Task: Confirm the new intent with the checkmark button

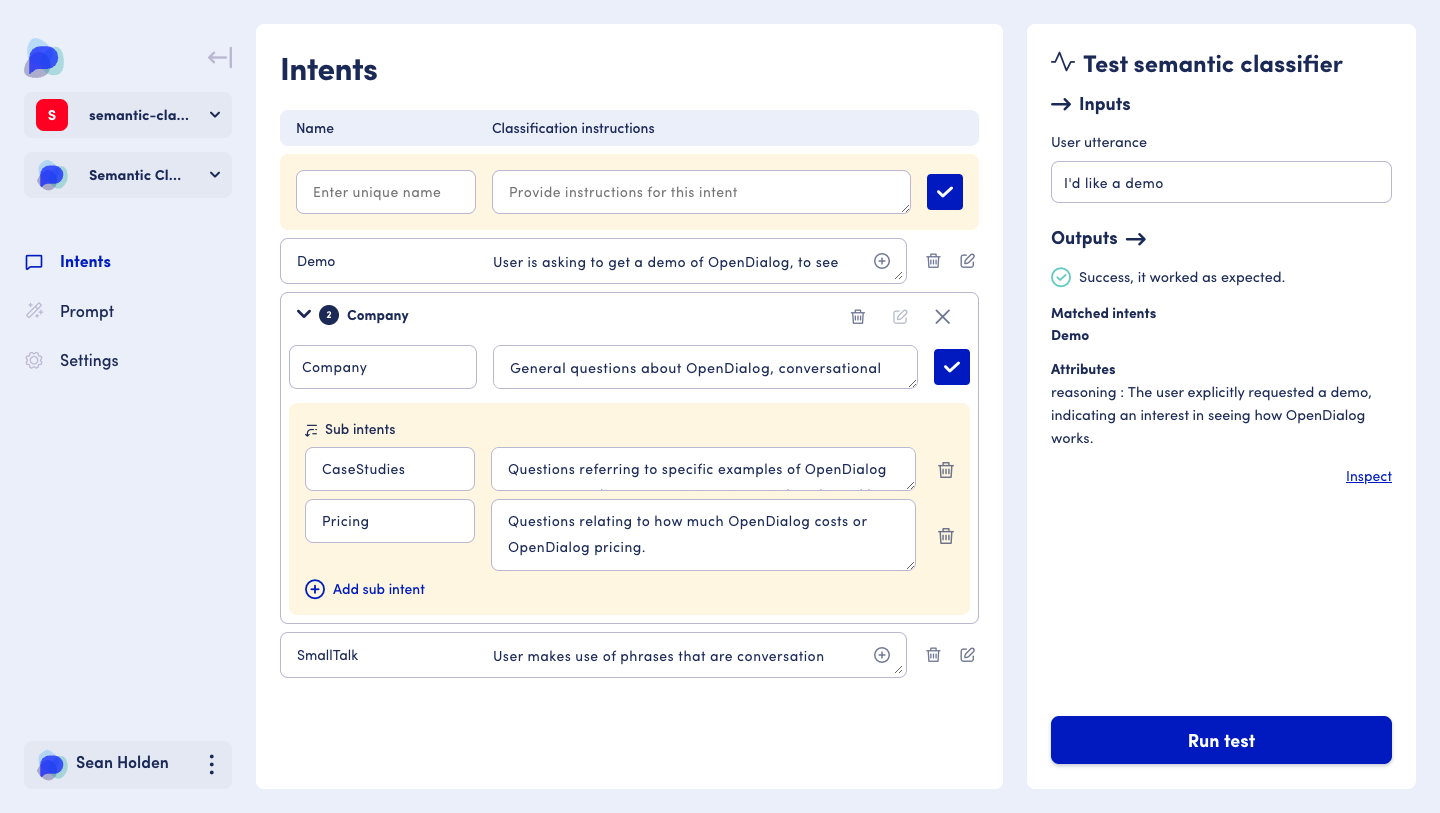Action: click(944, 191)
